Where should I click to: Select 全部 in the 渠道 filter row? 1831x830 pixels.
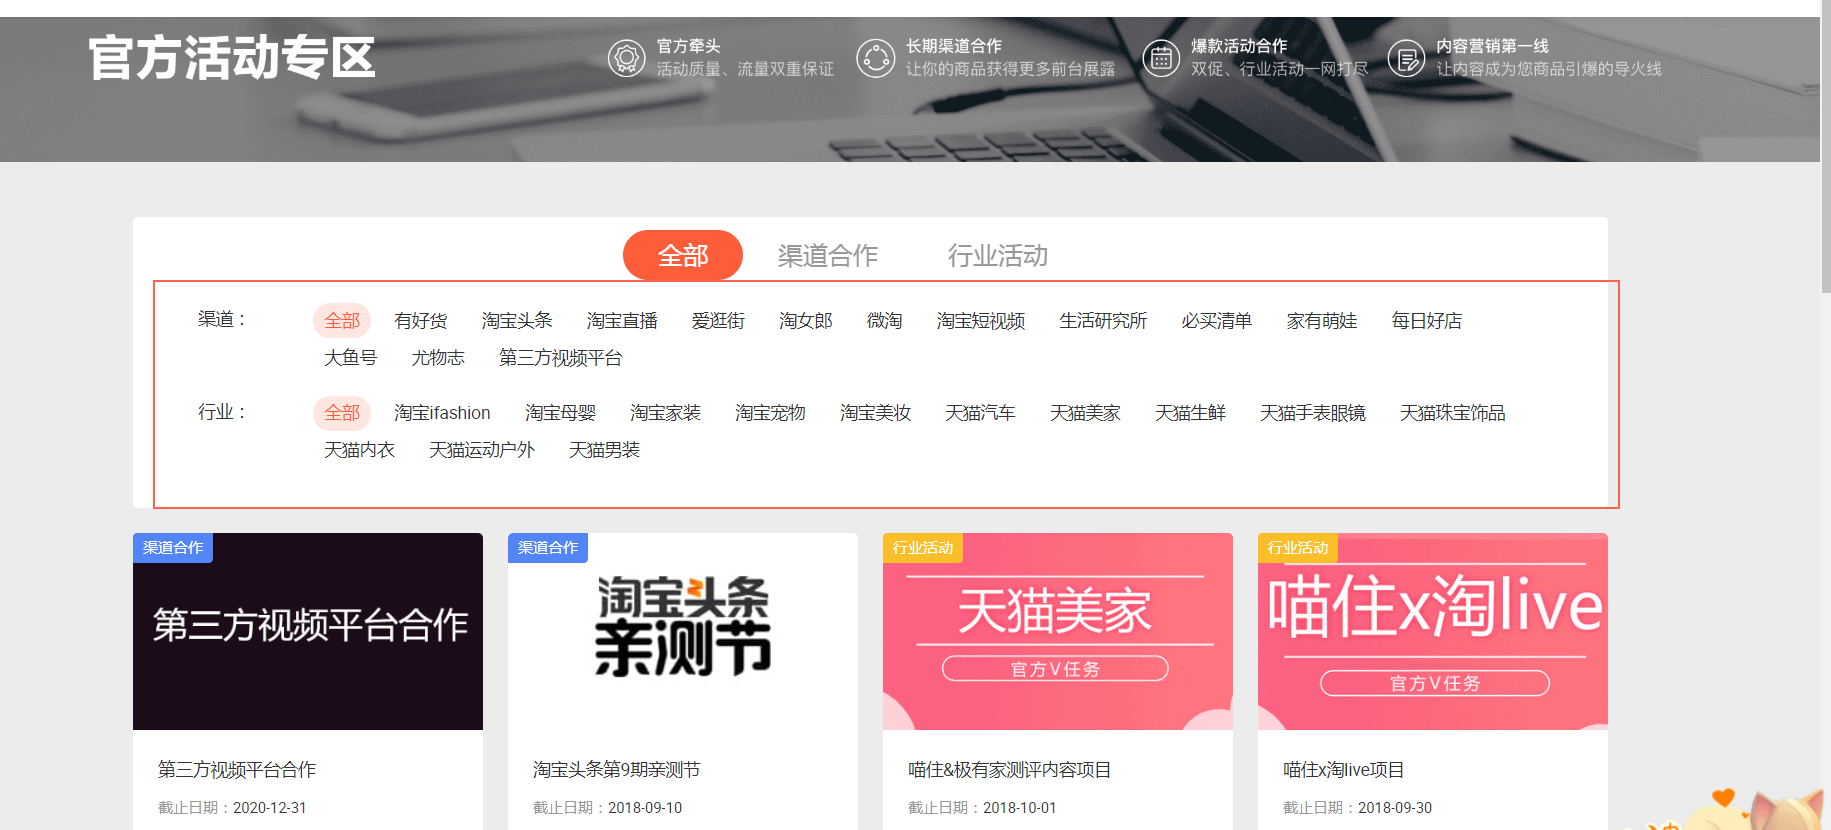342,321
